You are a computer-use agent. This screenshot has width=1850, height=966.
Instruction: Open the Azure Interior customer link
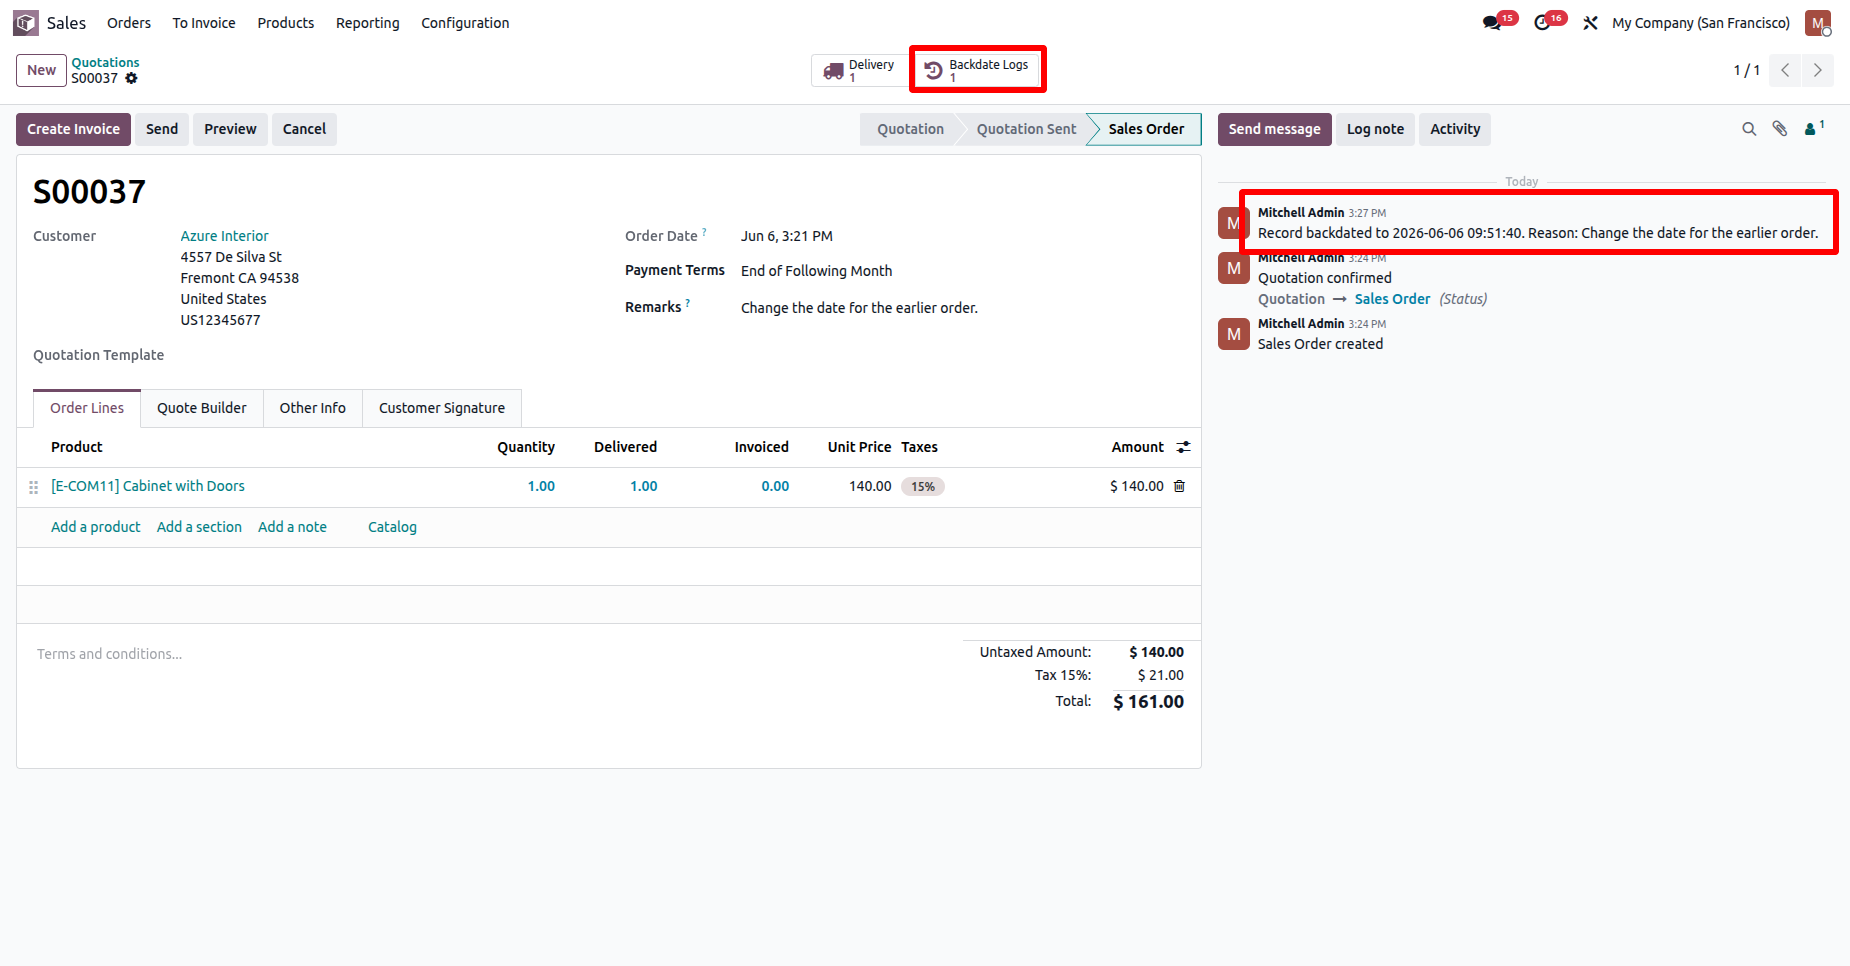pyautogui.click(x=224, y=236)
